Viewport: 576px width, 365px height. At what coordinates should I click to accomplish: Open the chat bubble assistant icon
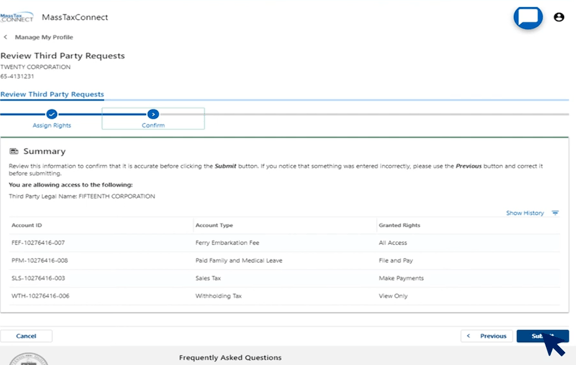coord(528,17)
